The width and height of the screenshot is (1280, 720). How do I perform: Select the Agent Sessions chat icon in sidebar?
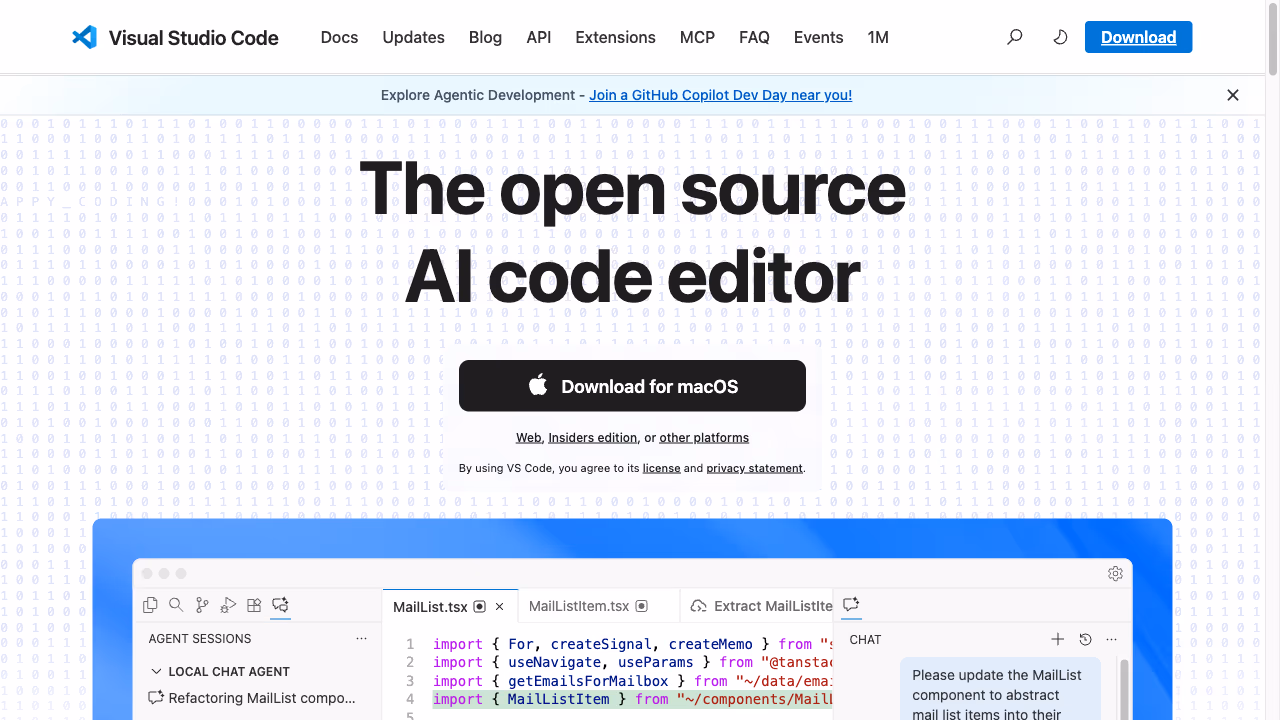(x=280, y=605)
